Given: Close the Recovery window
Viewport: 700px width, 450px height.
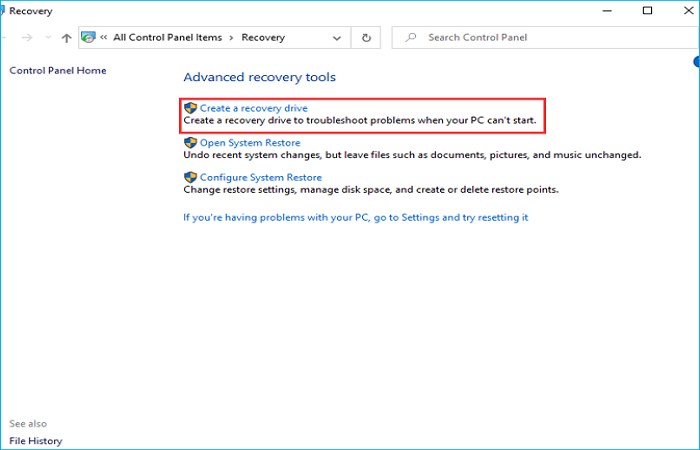Looking at the screenshot, I should tap(689, 11).
